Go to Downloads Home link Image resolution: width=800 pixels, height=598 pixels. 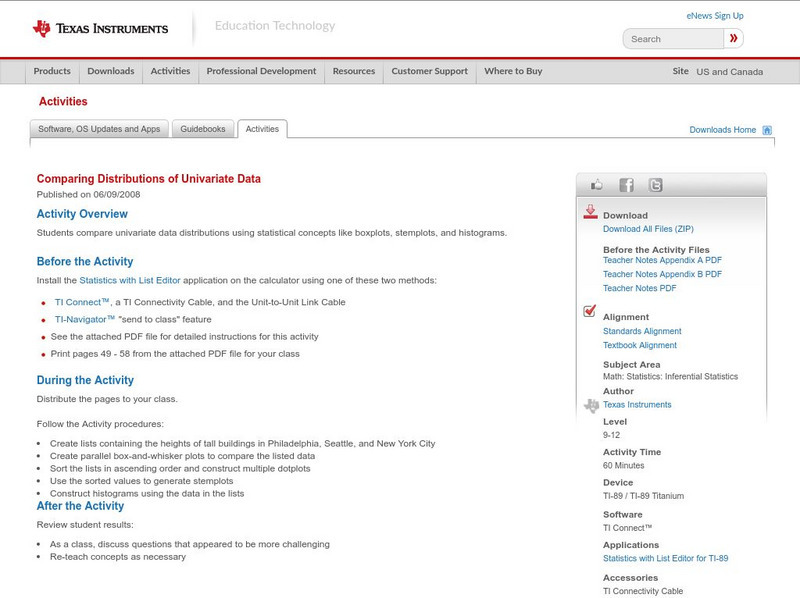722,130
